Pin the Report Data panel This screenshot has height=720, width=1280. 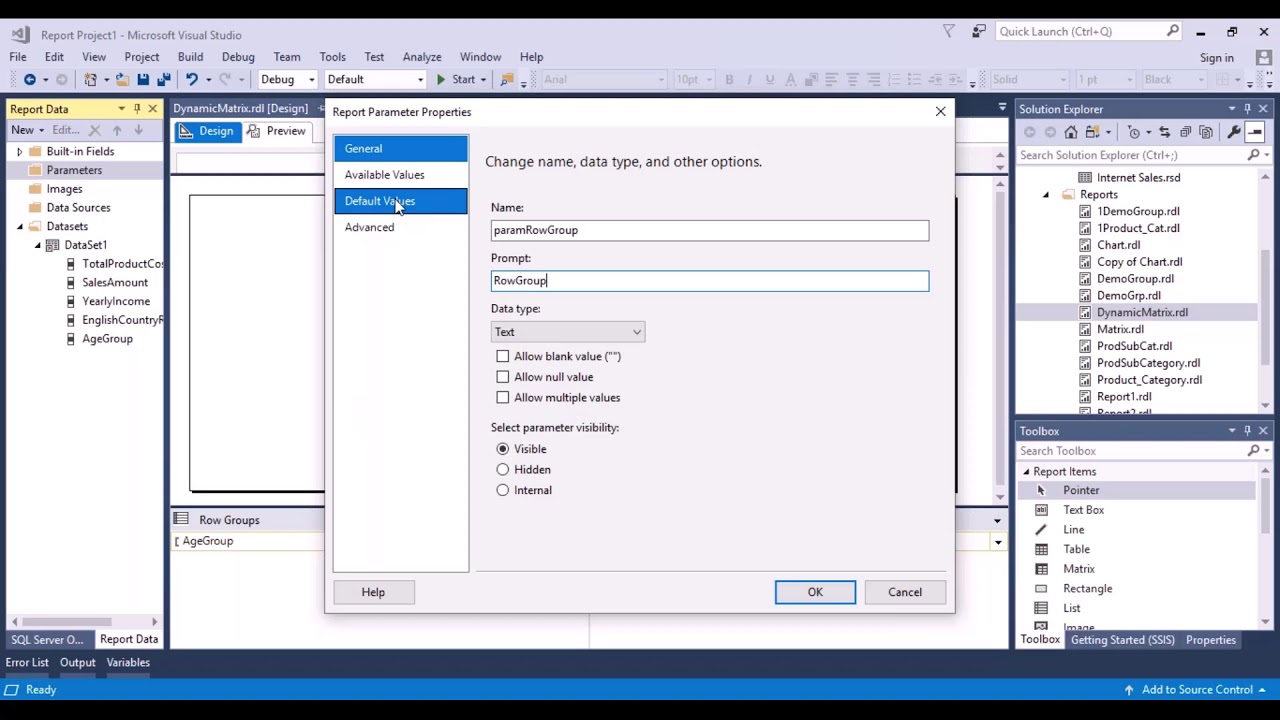click(x=137, y=109)
